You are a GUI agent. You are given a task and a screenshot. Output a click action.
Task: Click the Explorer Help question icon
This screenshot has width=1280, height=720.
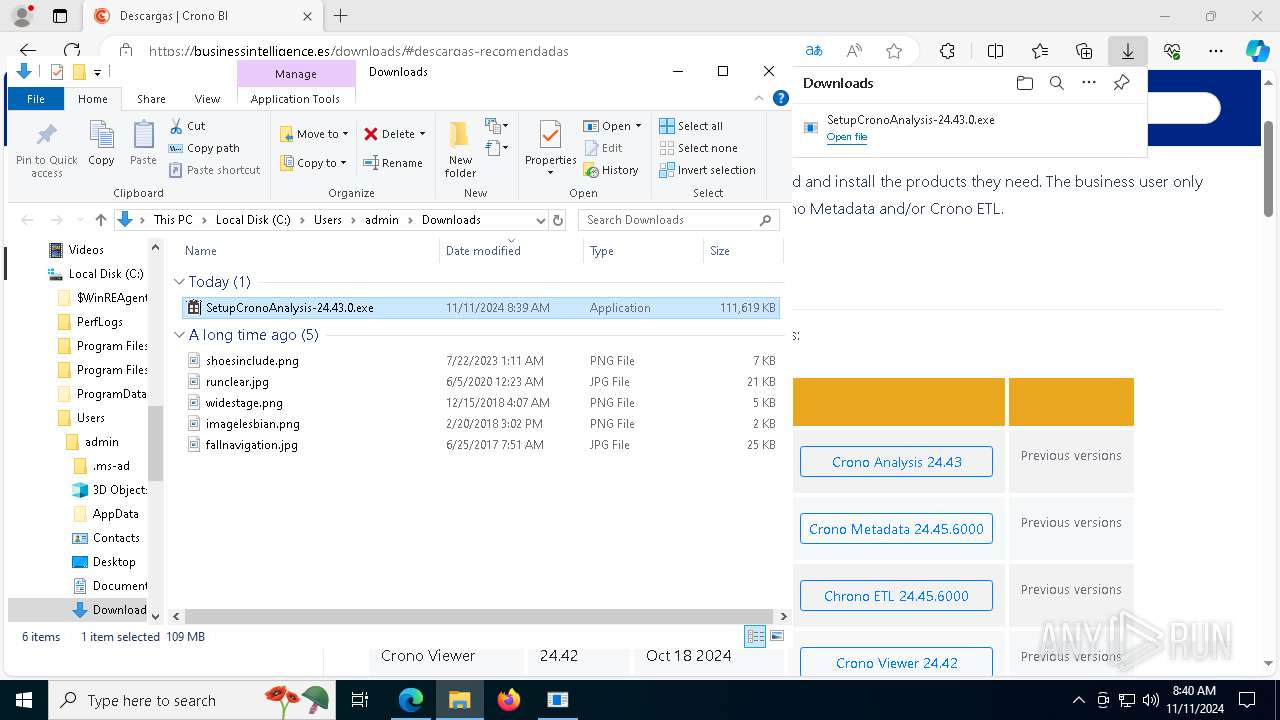[782, 99]
